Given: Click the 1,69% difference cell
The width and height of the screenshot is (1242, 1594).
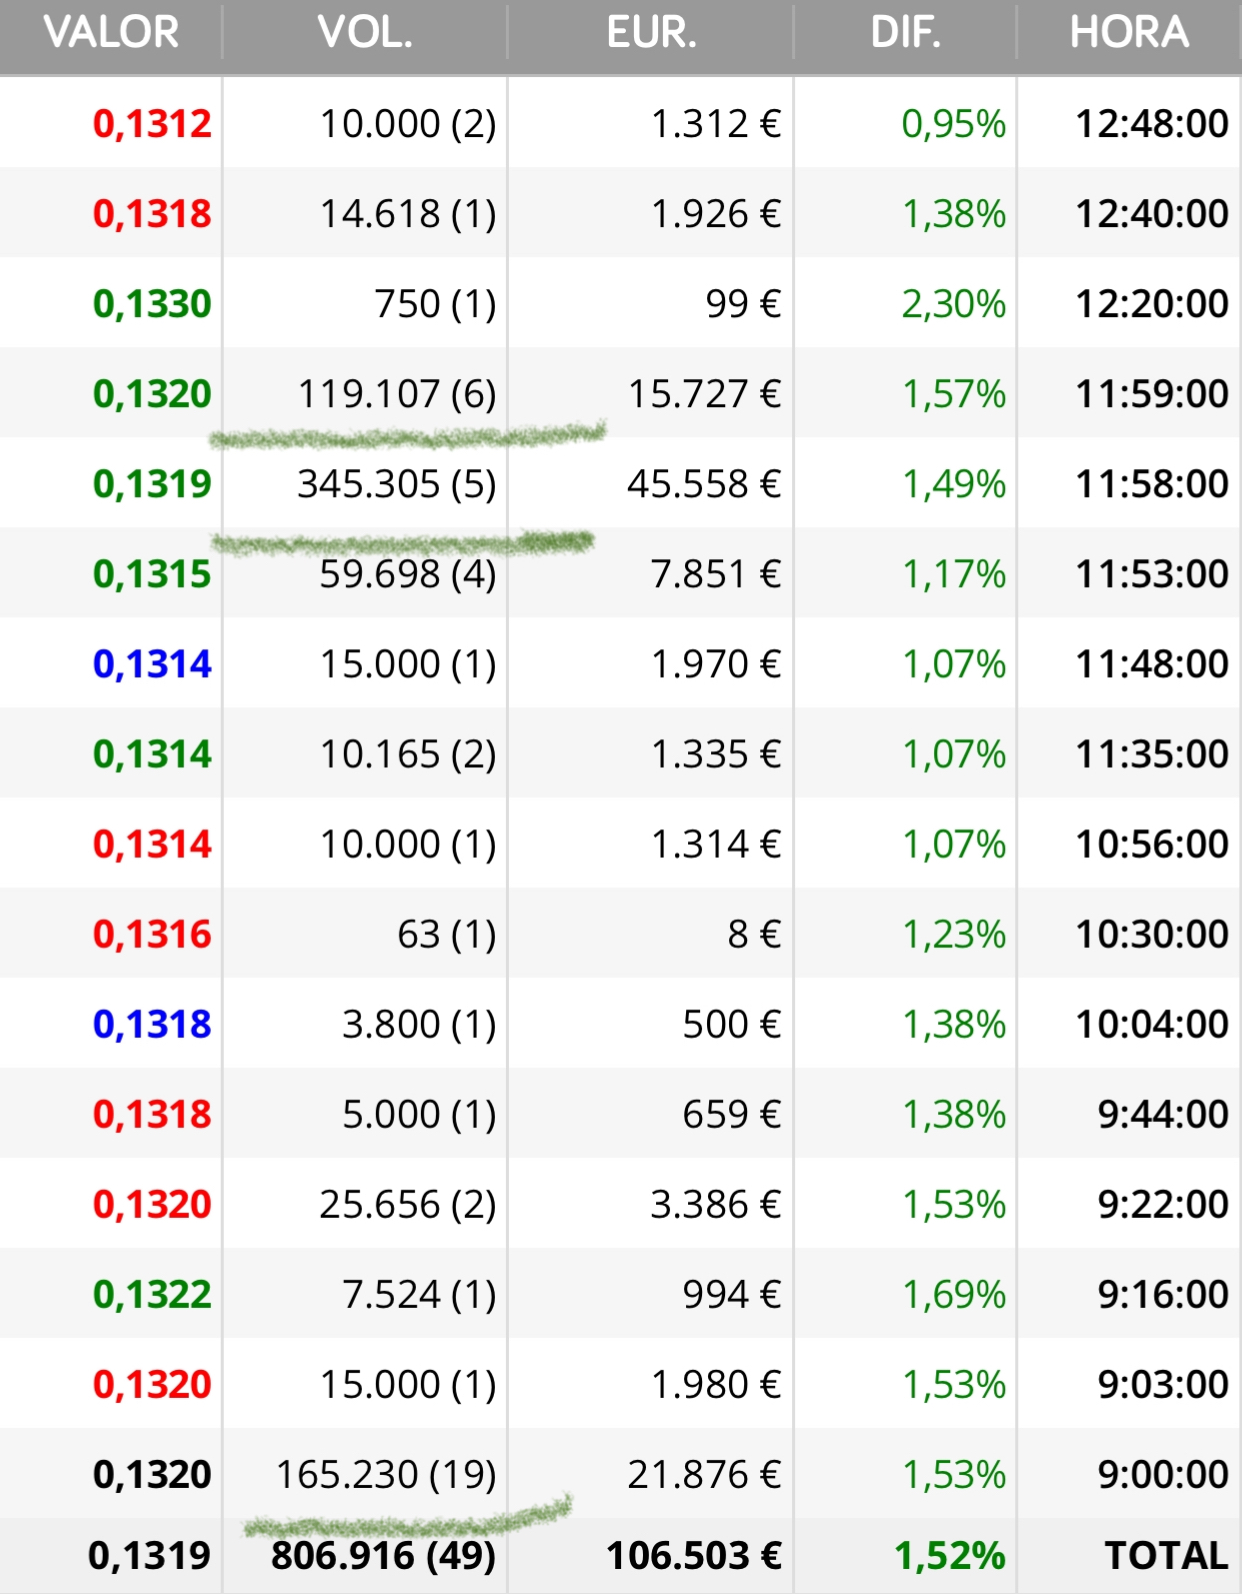Looking at the screenshot, I should 953,1294.
